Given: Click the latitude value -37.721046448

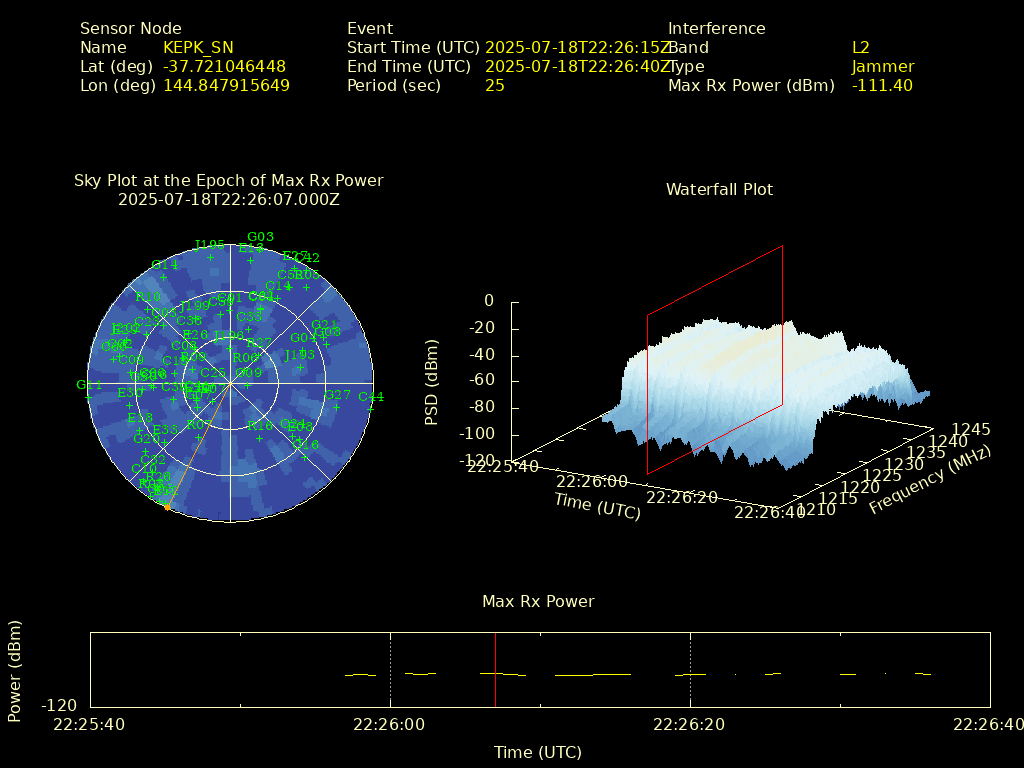Looking at the screenshot, I should 224,67.
